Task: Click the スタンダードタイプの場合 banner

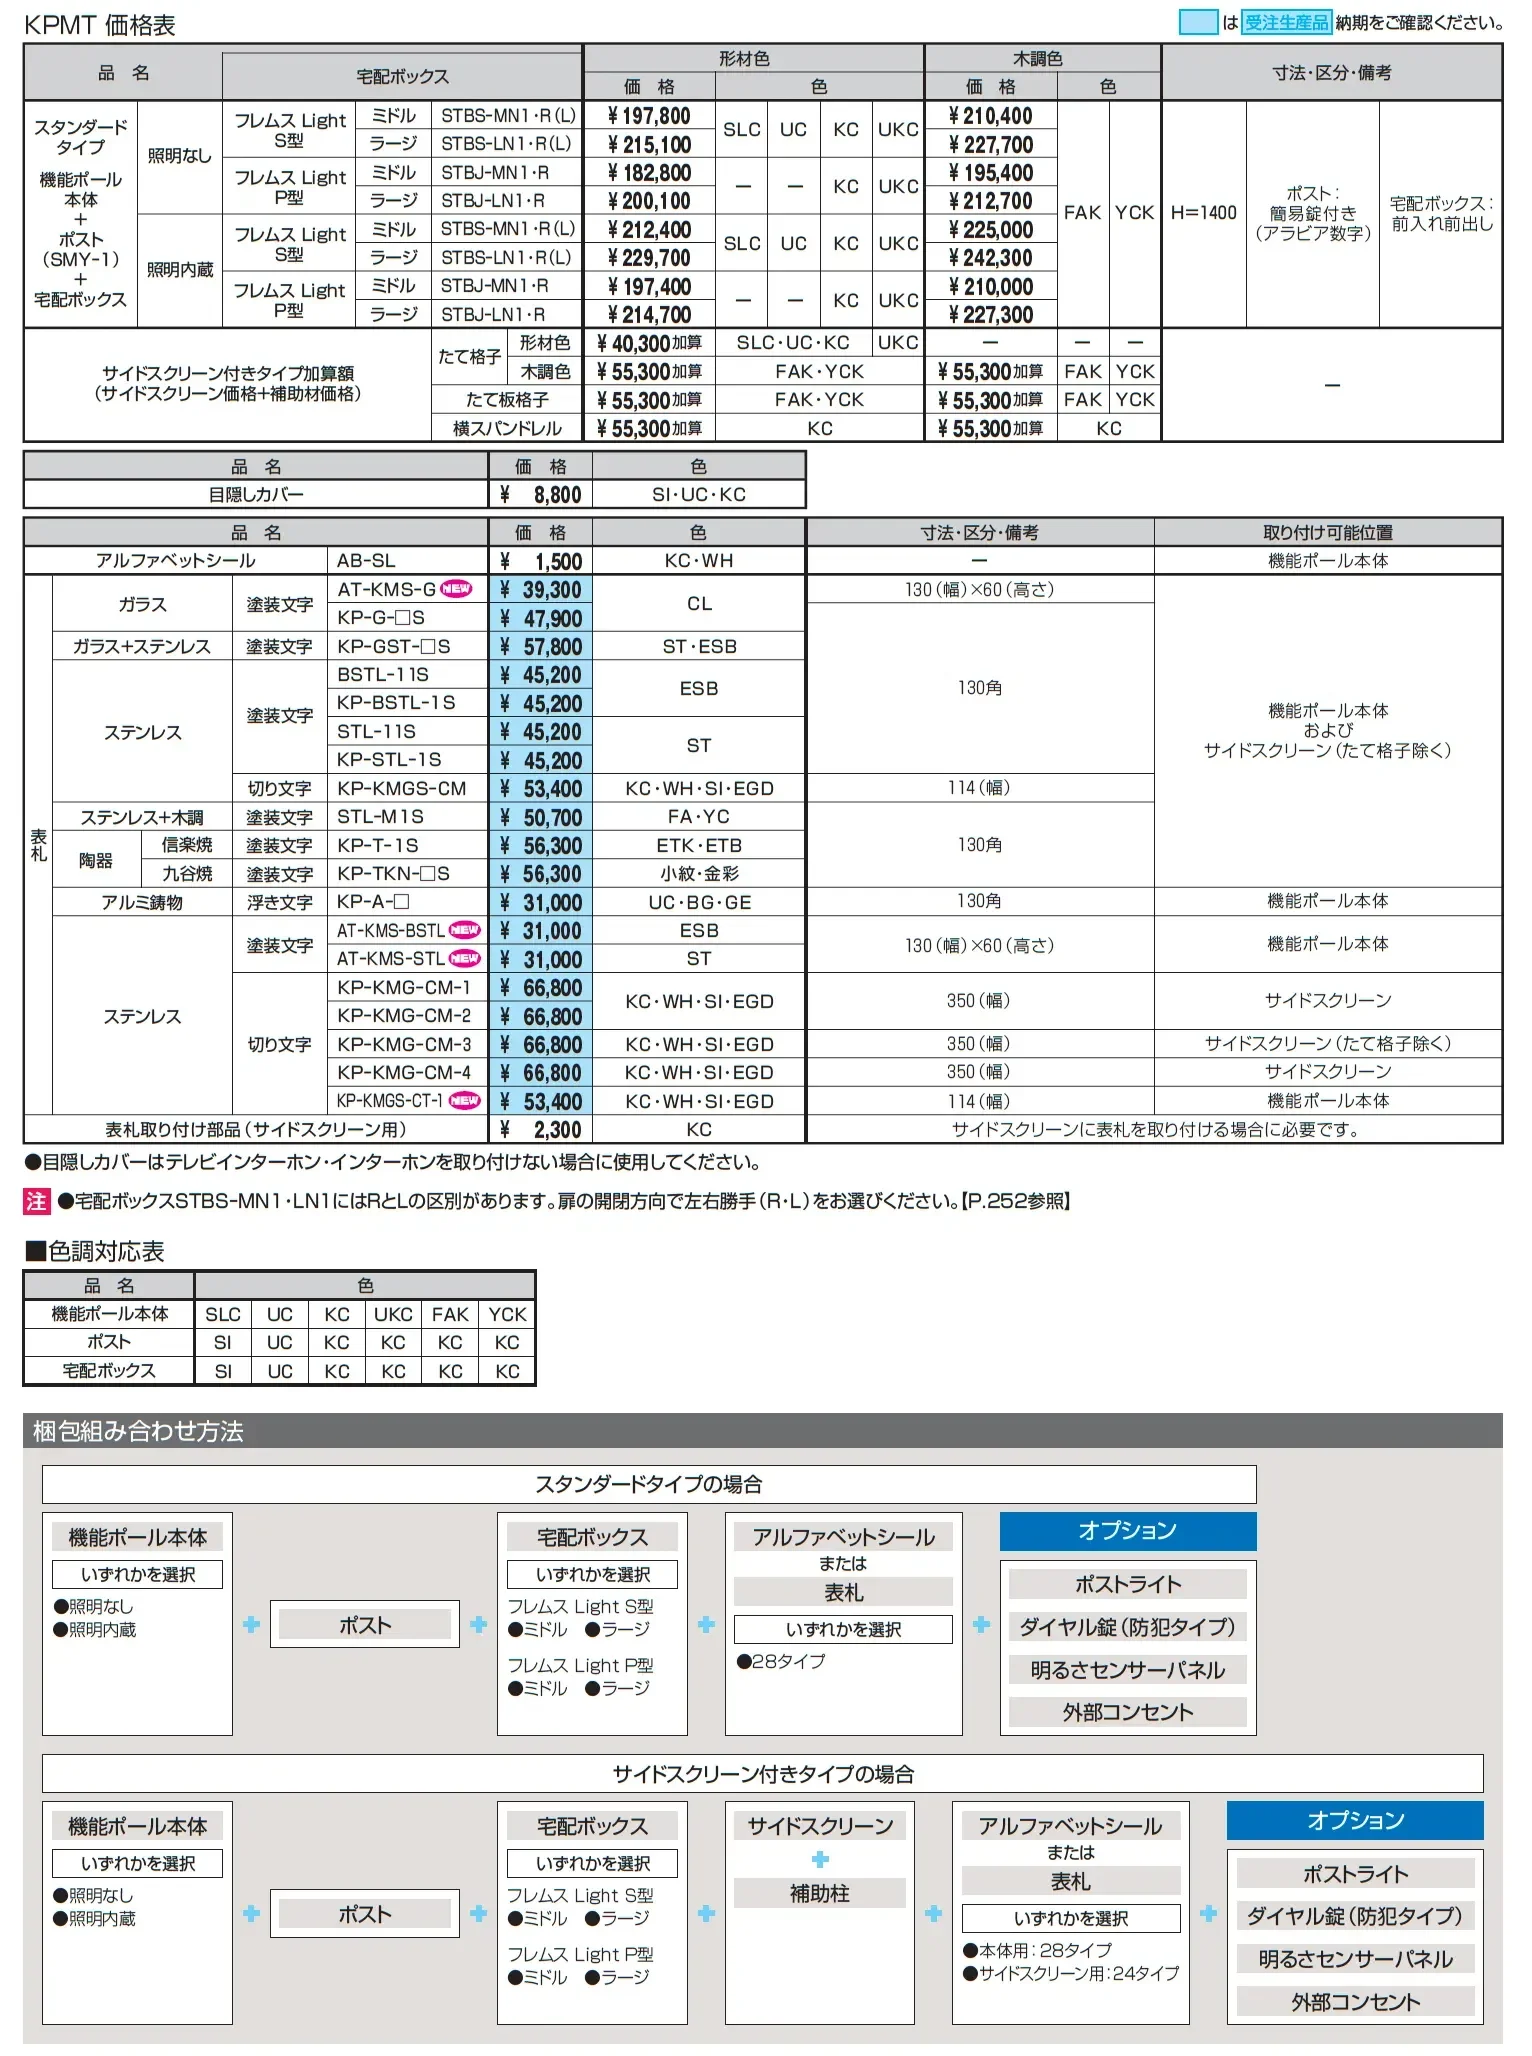Action: 649,1485
